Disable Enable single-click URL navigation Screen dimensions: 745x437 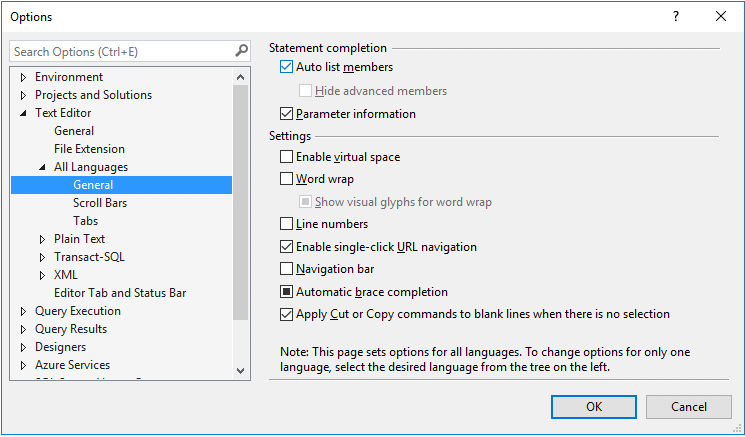(287, 247)
